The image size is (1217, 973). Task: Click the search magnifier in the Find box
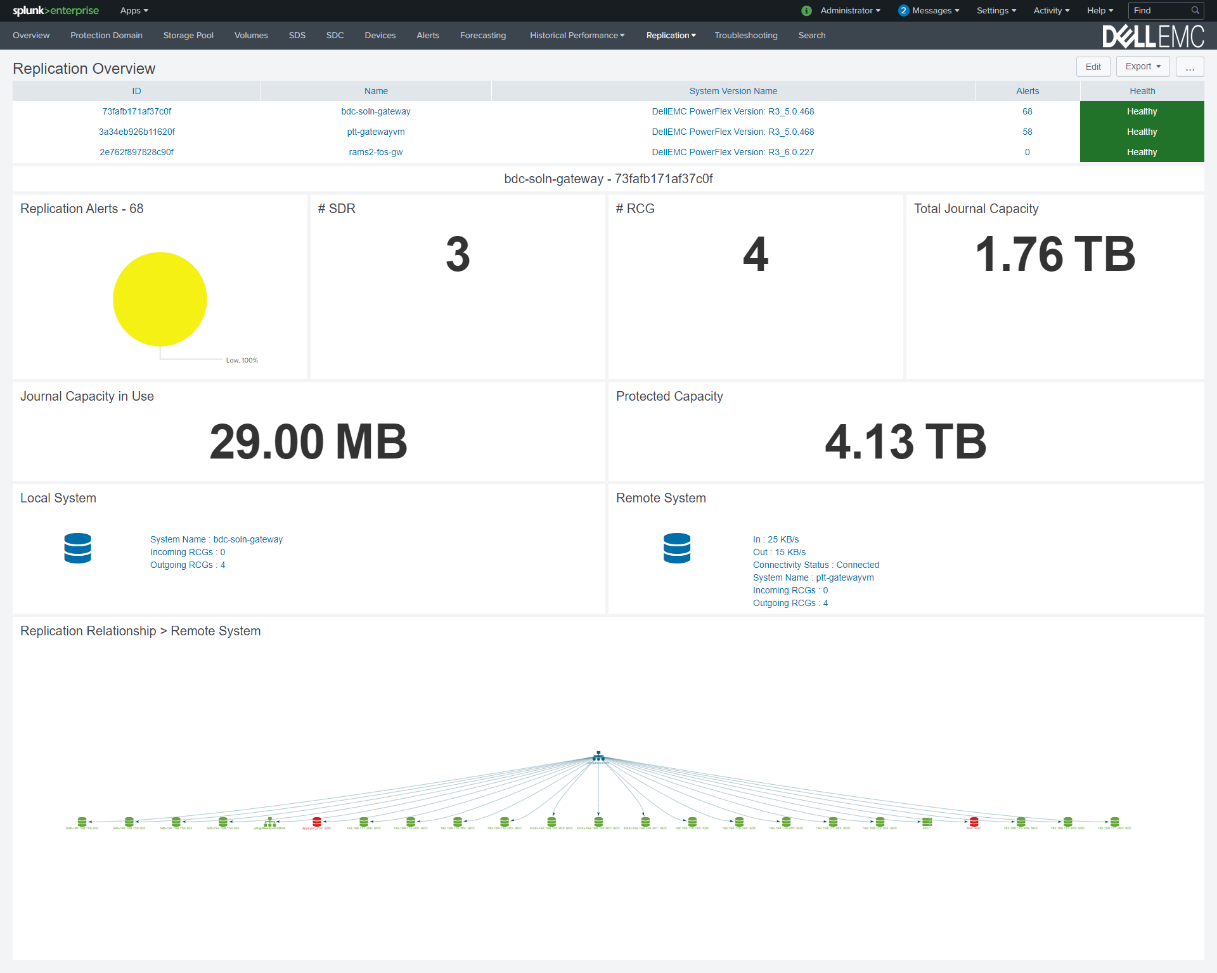tap(1195, 10)
